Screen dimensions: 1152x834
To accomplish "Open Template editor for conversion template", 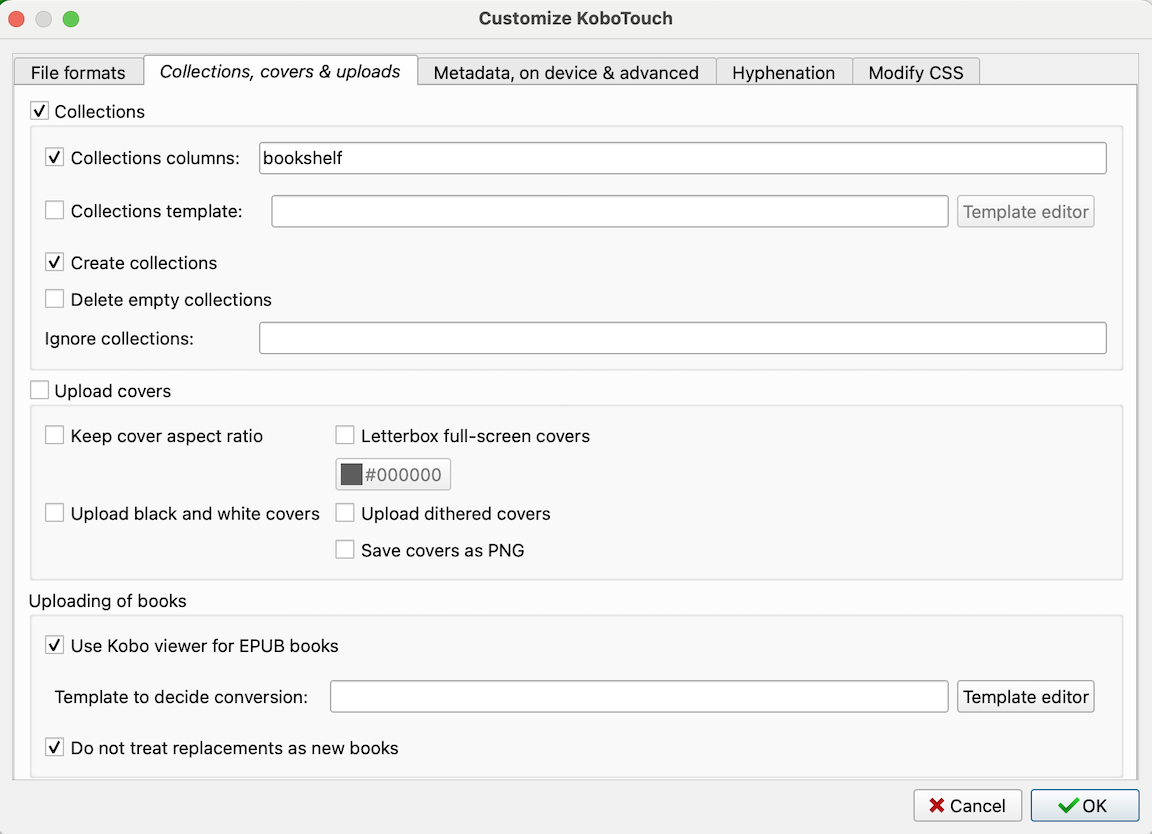I will coord(1025,697).
